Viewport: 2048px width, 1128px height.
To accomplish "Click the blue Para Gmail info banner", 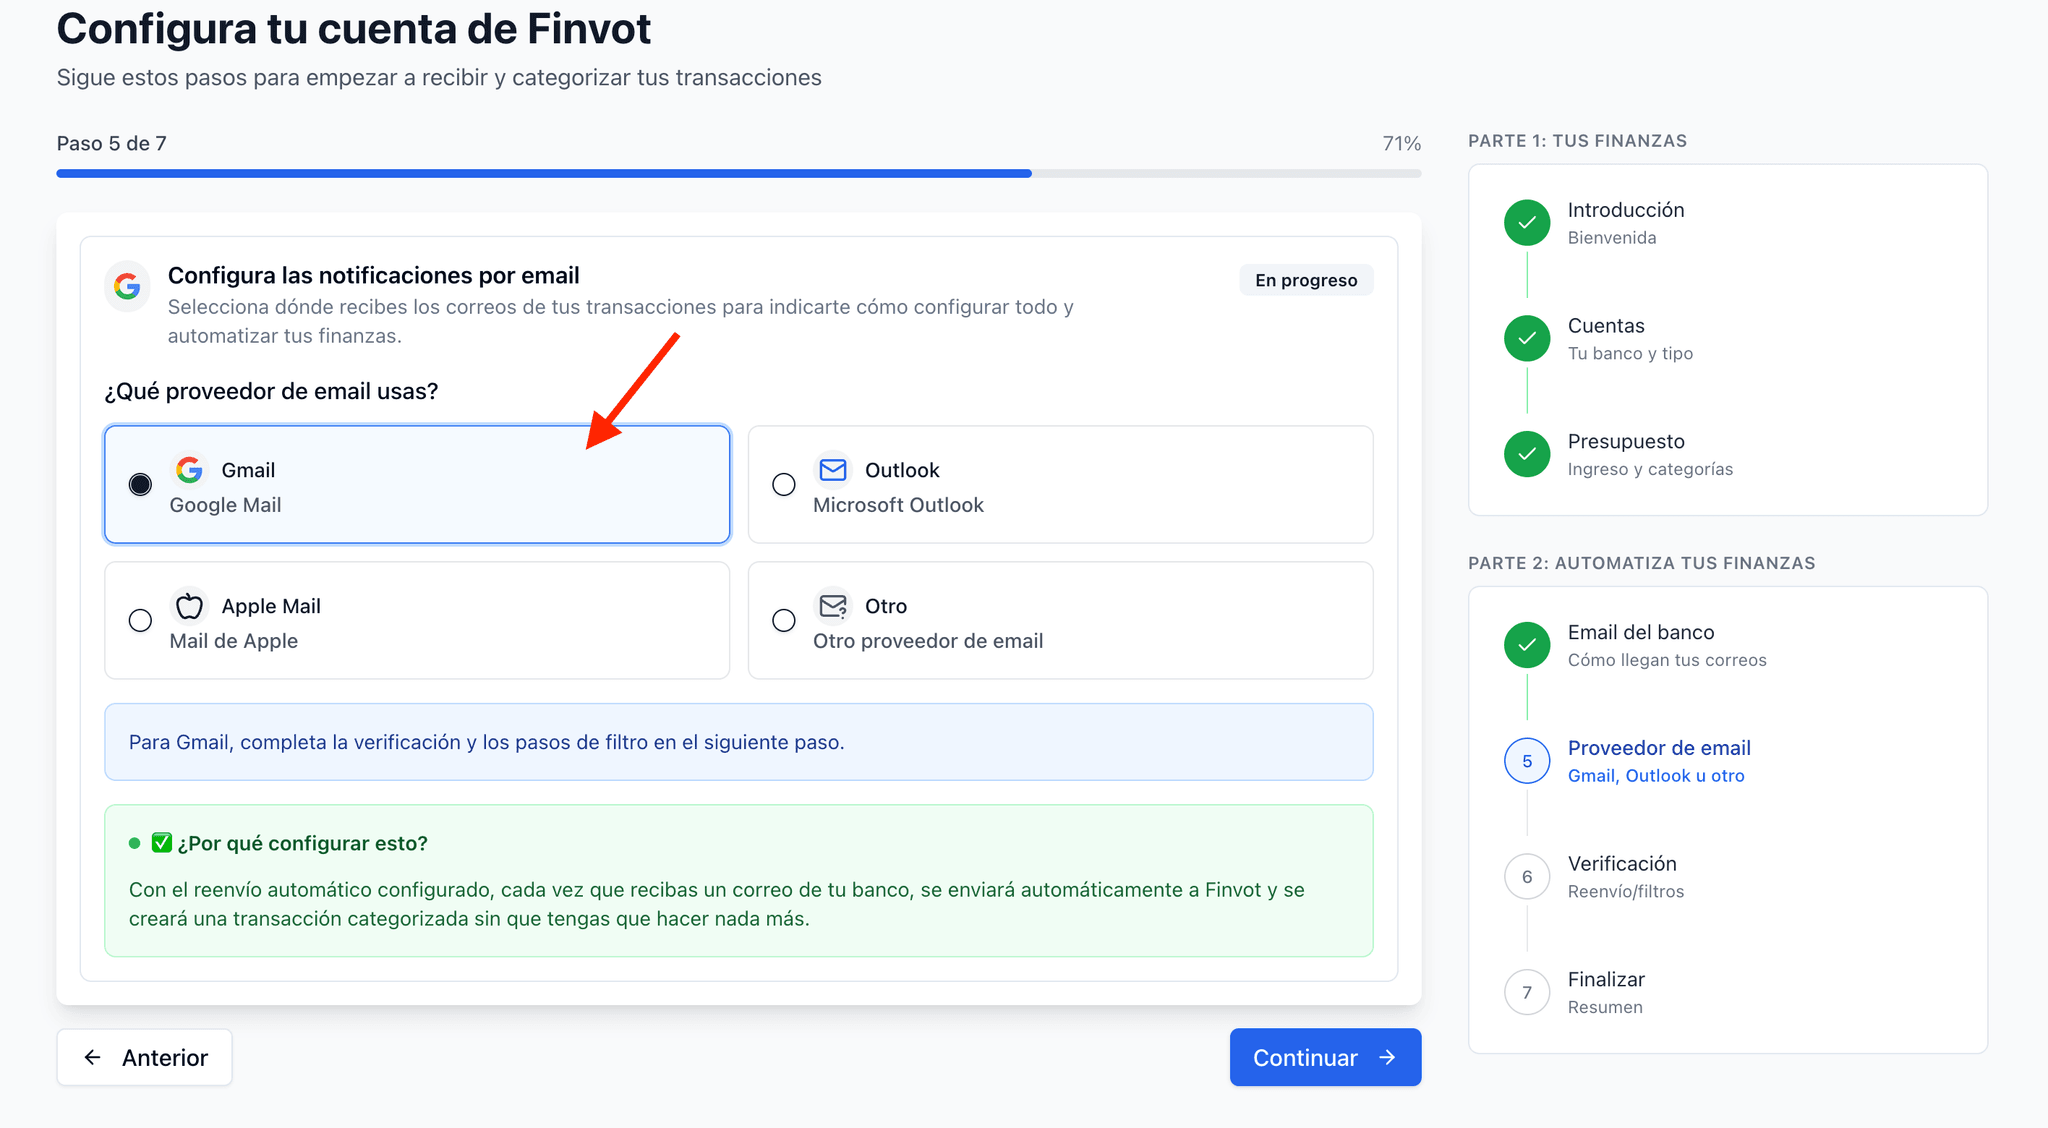I will pos(738,742).
